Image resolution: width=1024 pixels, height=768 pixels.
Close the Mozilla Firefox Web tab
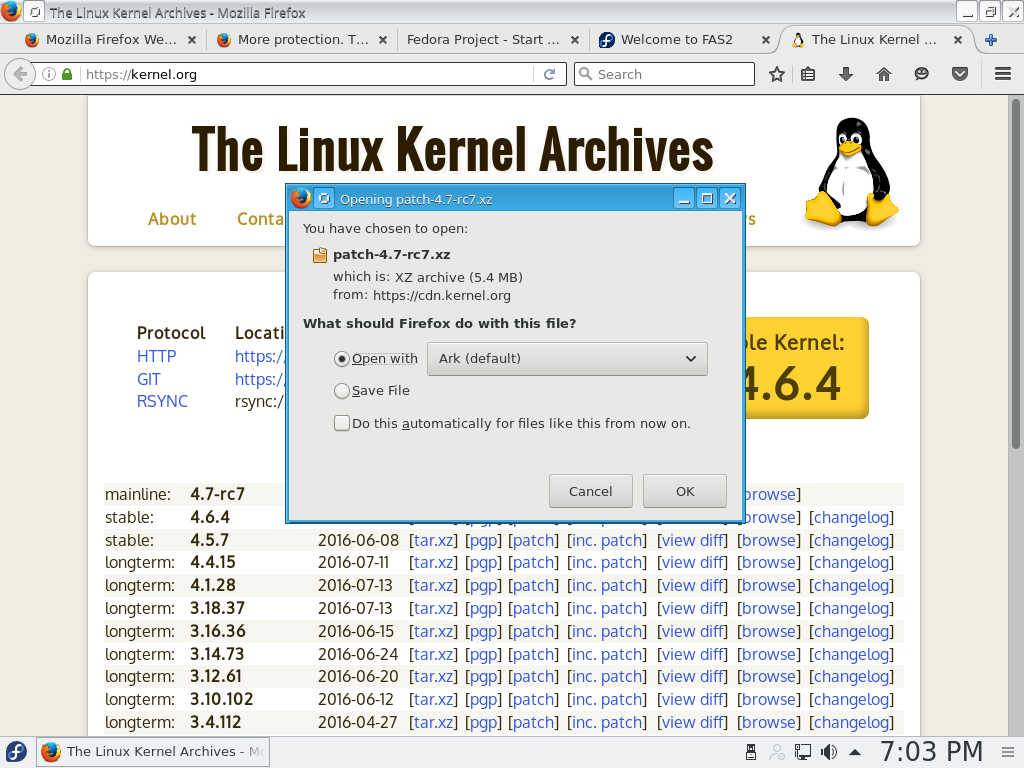(192, 40)
